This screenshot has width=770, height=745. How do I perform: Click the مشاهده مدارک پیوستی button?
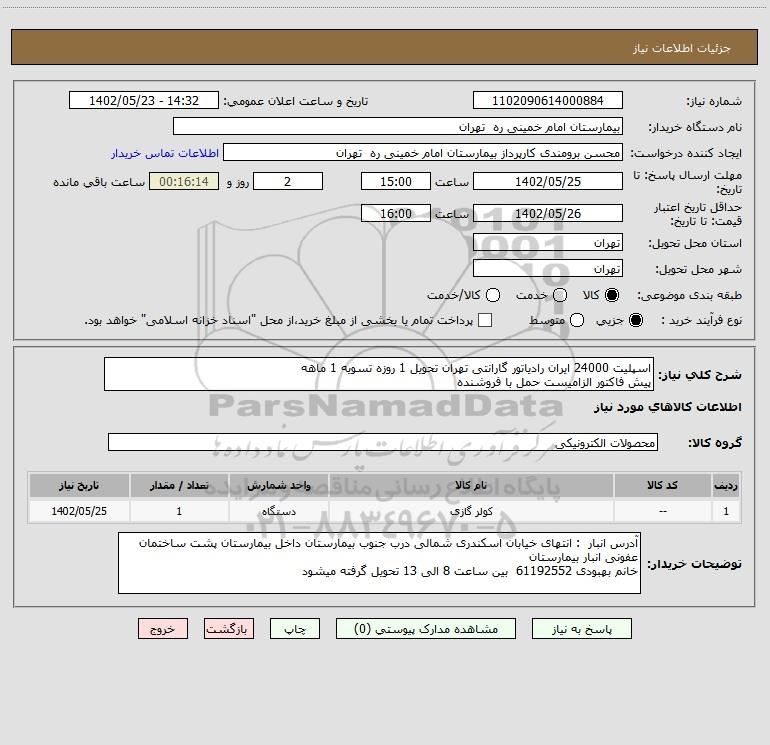click(426, 629)
